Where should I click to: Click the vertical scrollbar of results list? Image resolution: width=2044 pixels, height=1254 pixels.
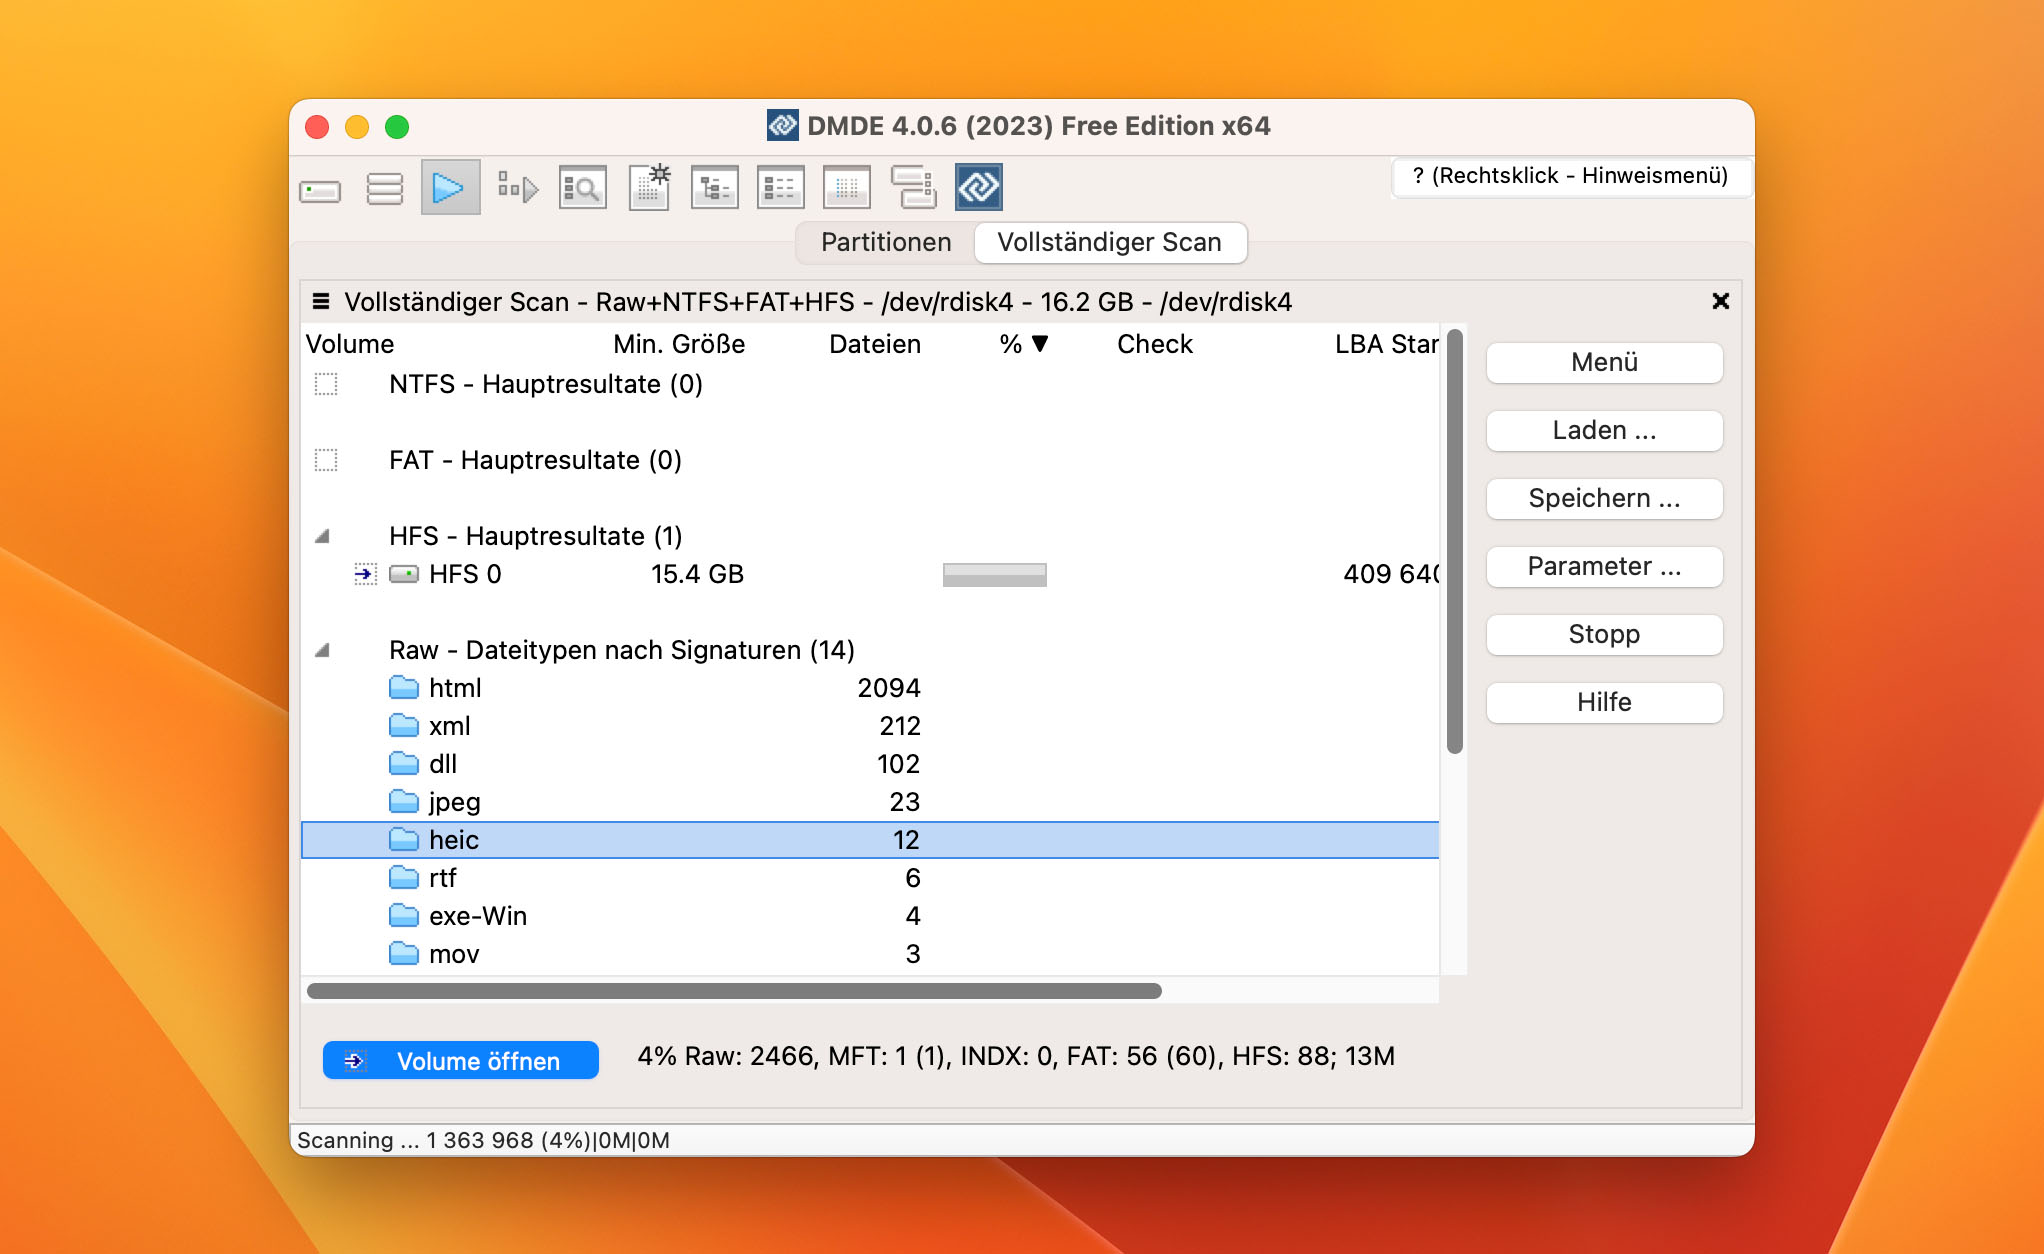pyautogui.click(x=1455, y=541)
